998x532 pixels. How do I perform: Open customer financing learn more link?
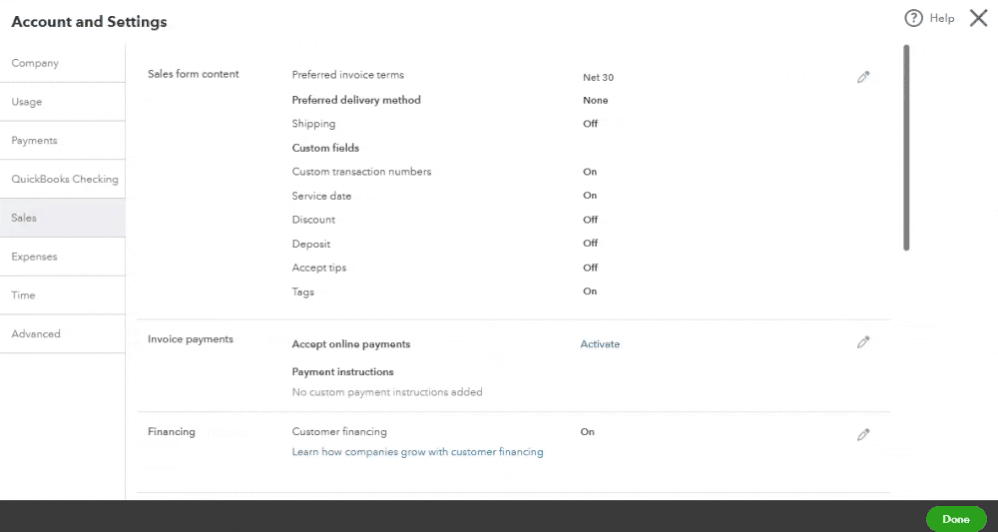417,452
